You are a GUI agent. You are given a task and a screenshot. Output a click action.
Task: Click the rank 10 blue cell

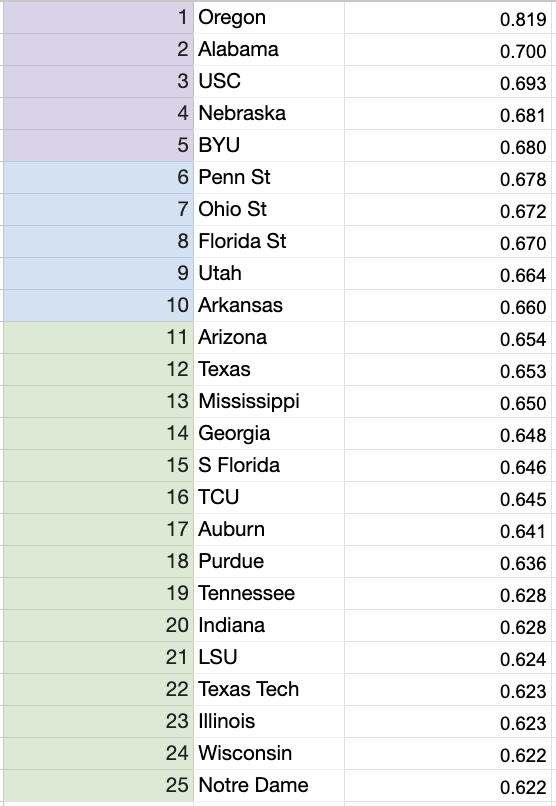coord(98,306)
